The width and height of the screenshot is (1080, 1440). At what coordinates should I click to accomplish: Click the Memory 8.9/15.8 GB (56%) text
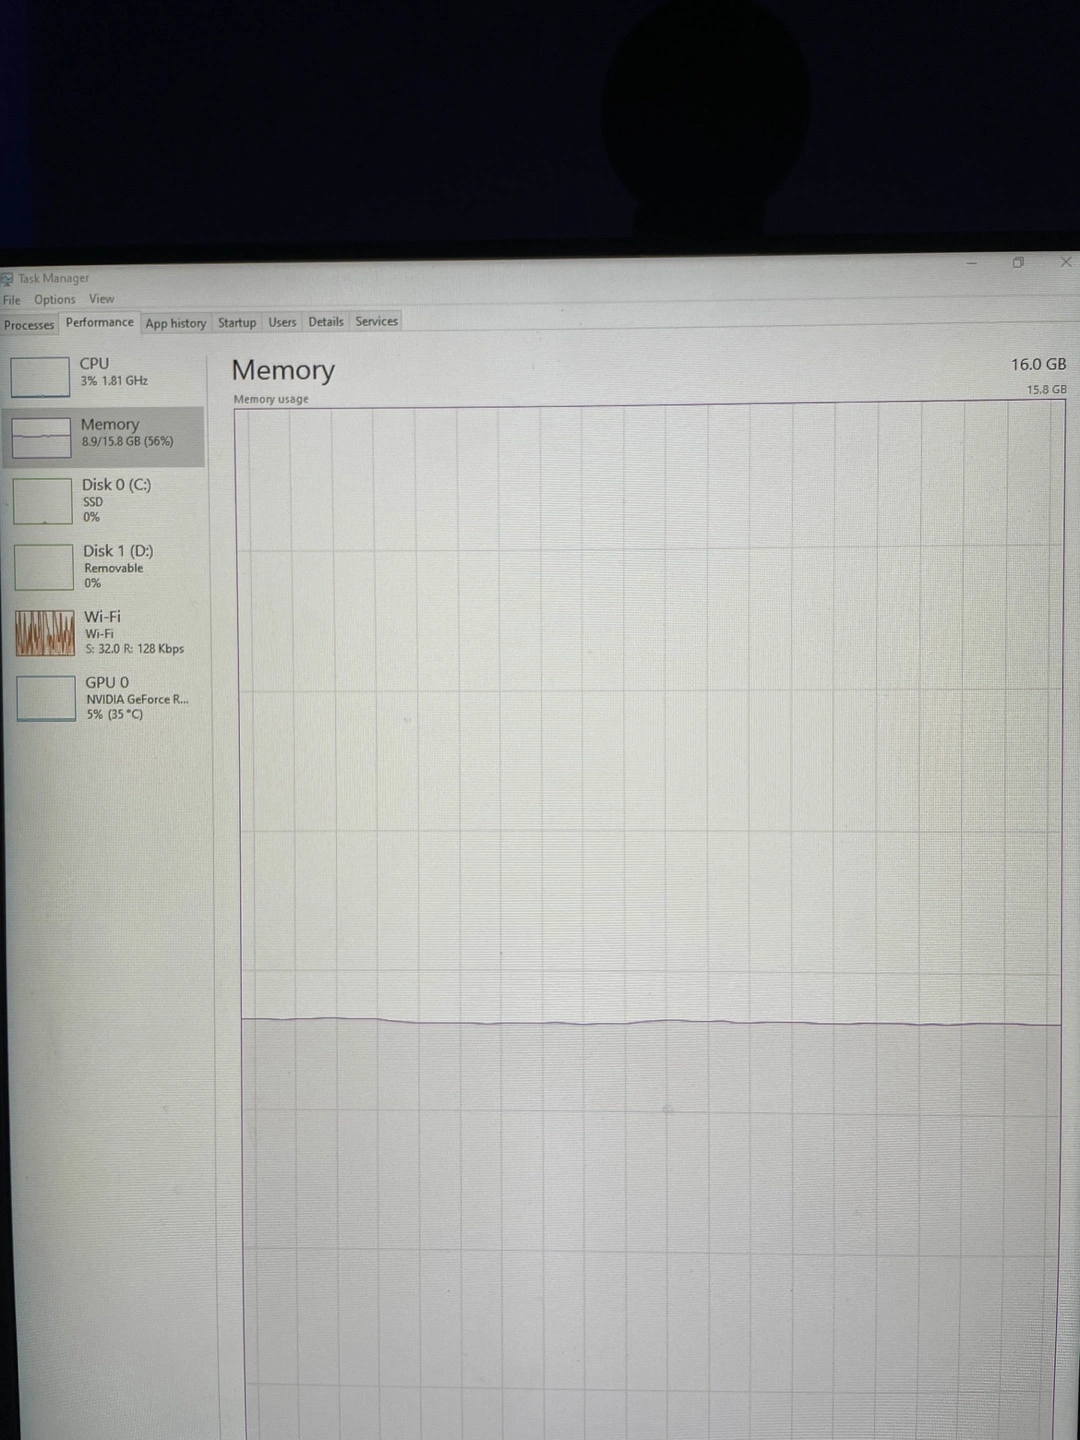(x=127, y=432)
